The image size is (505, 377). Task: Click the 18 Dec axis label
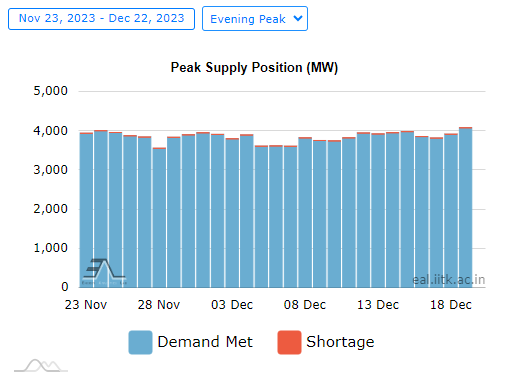pyautogui.click(x=451, y=305)
